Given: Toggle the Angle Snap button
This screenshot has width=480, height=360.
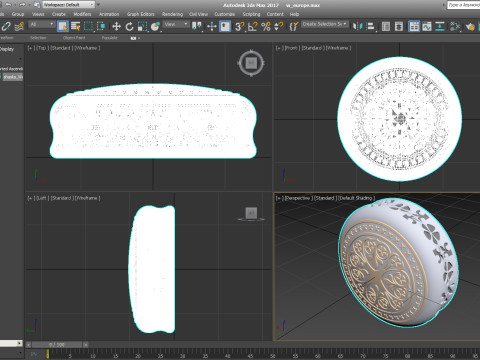Looking at the screenshot, I should tap(253, 26).
